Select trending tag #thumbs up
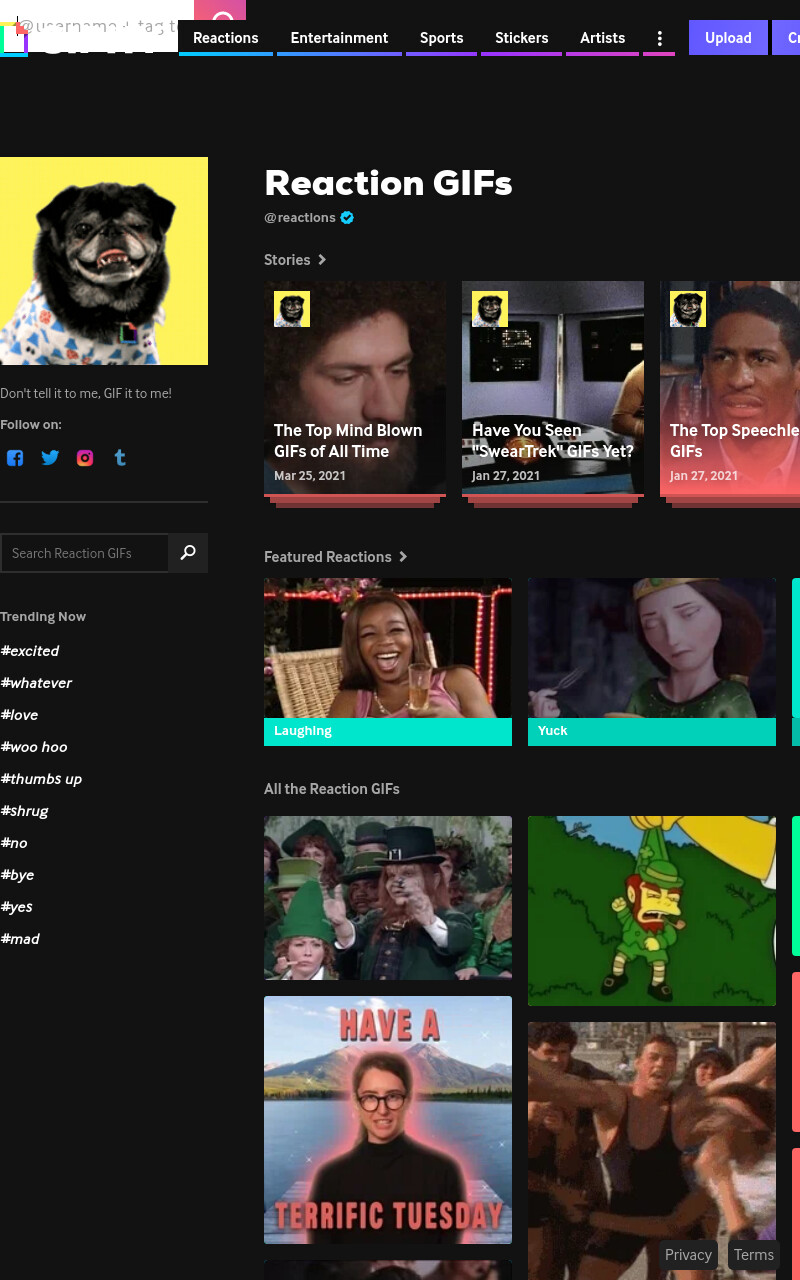The width and height of the screenshot is (800, 1280). pyautogui.click(x=41, y=779)
